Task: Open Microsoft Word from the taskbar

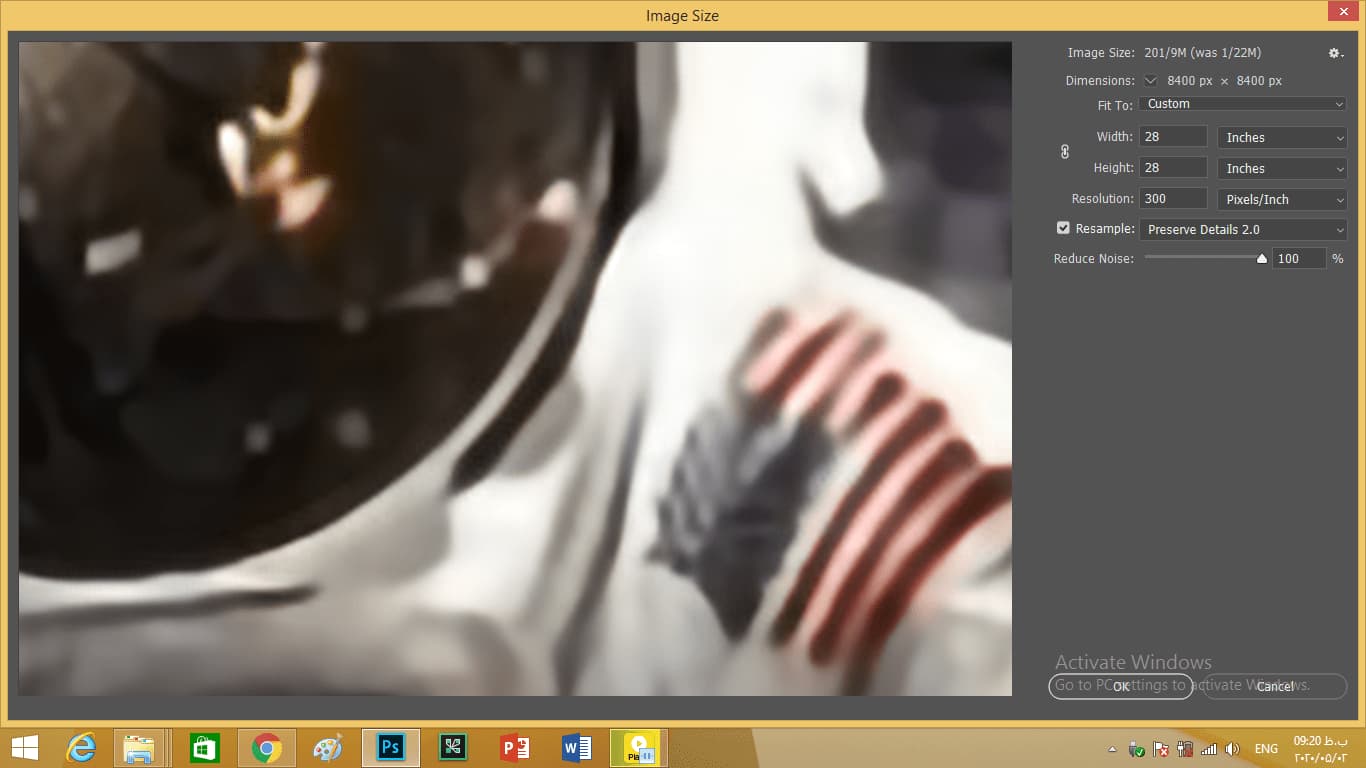Action: pos(577,748)
